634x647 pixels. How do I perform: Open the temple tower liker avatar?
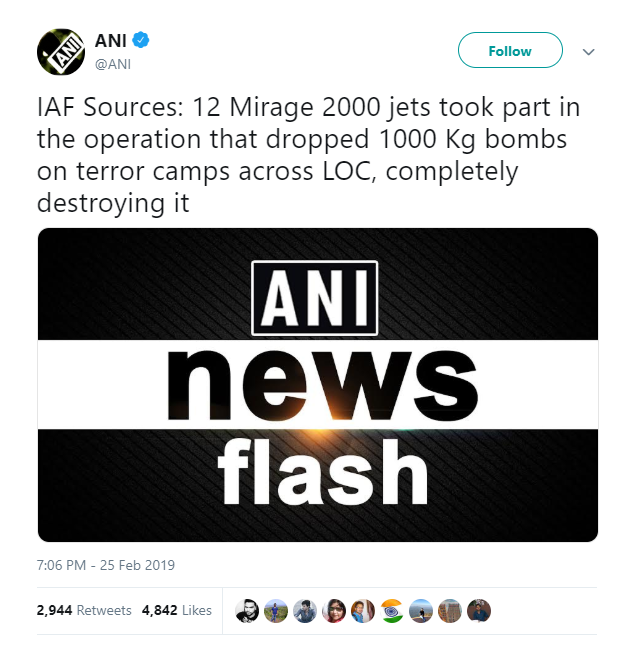click(x=450, y=611)
